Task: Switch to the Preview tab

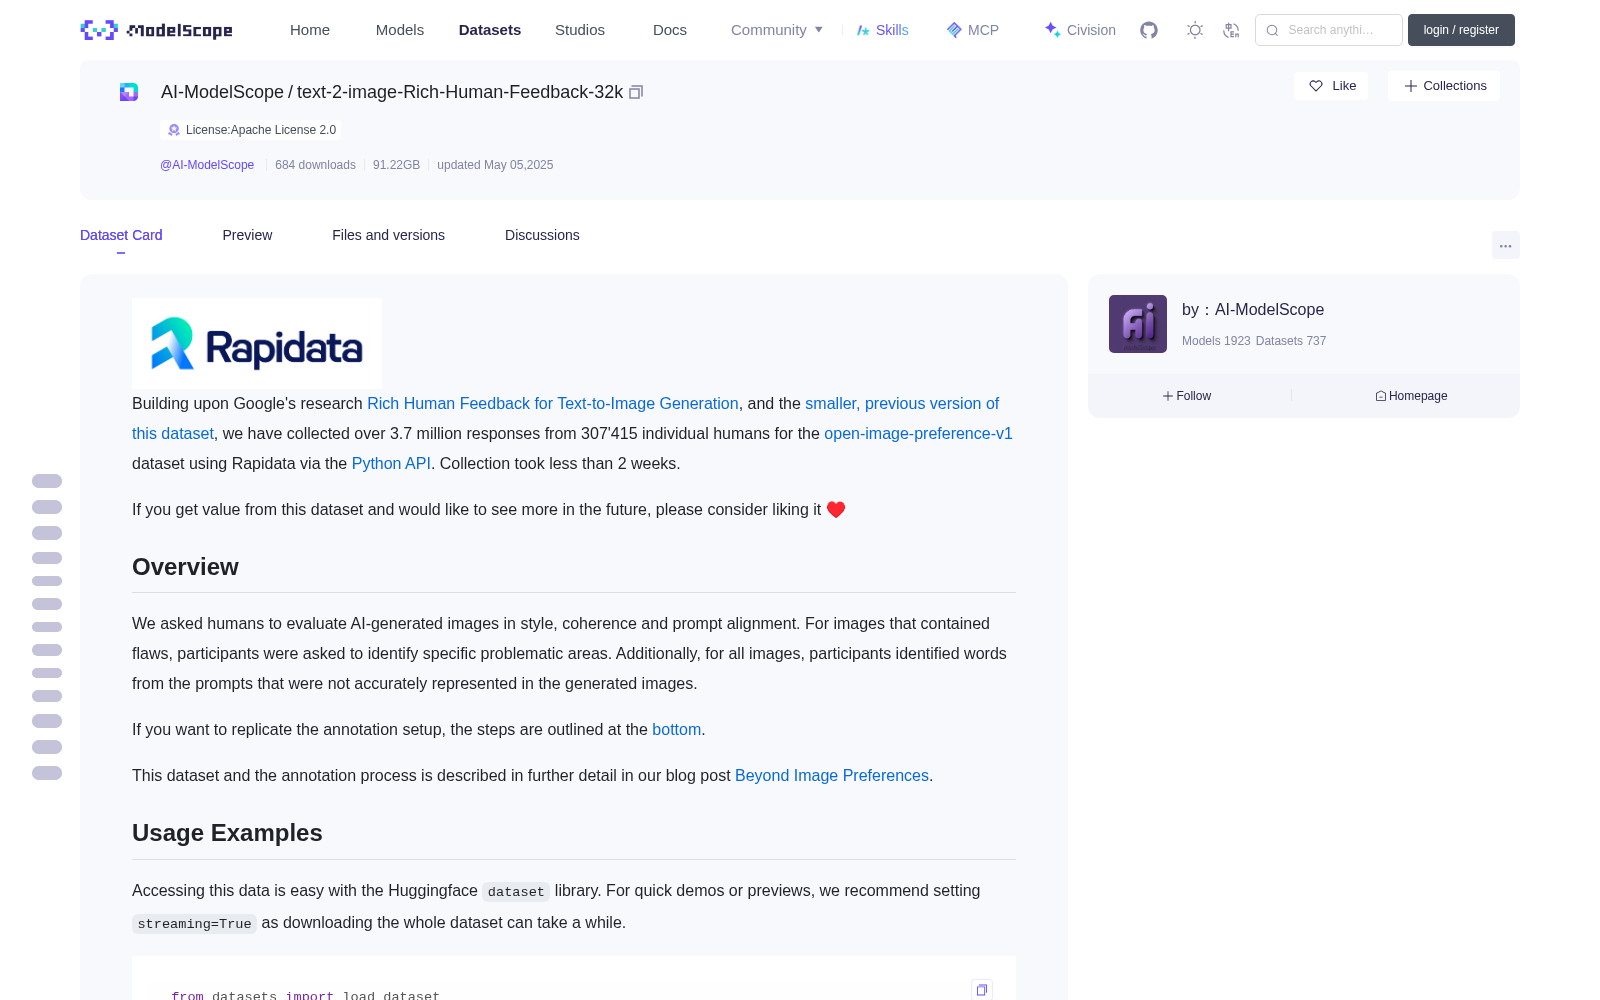Action: point(247,235)
